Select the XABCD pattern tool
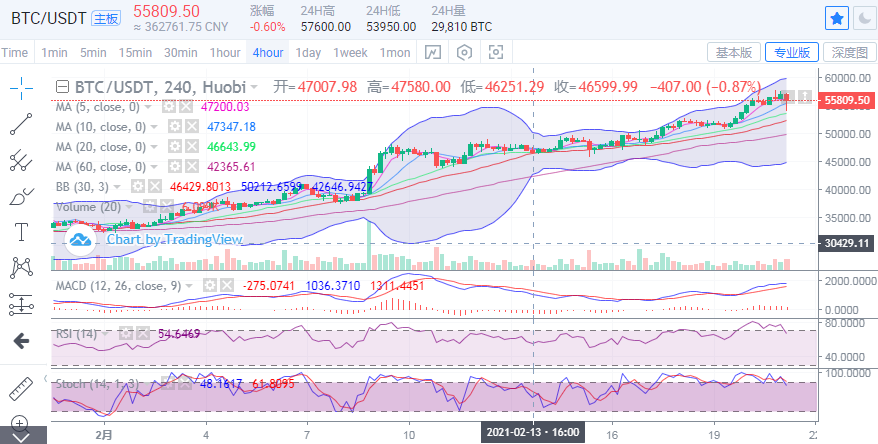This screenshot has height=444, width=878. 21,268
